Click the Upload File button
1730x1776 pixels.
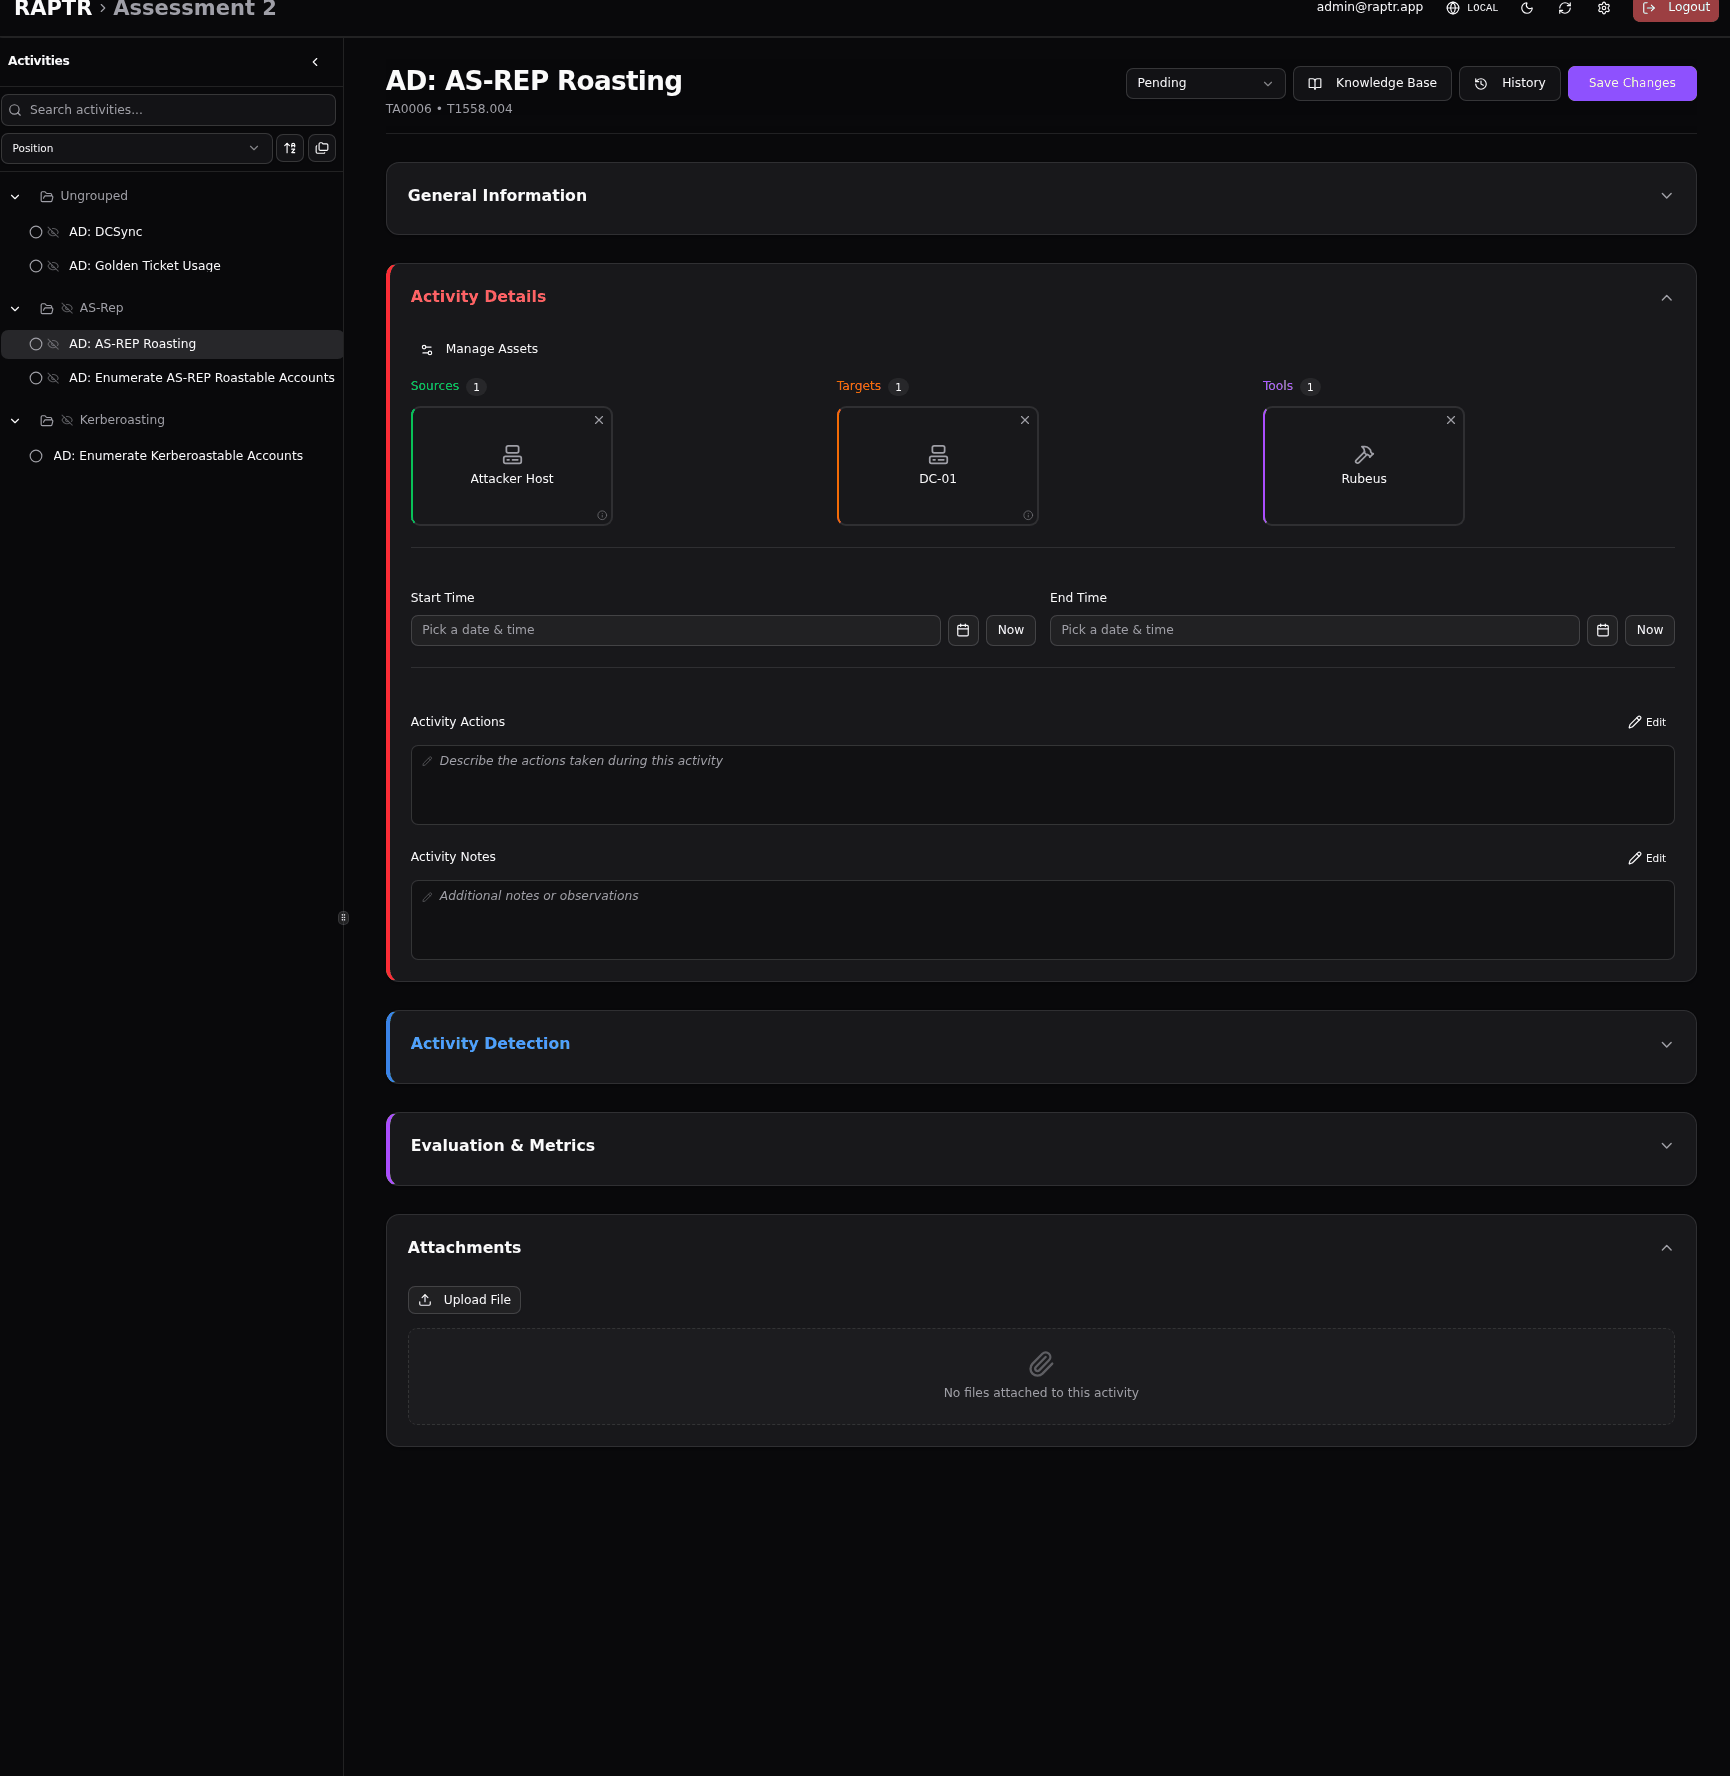[x=465, y=1300]
